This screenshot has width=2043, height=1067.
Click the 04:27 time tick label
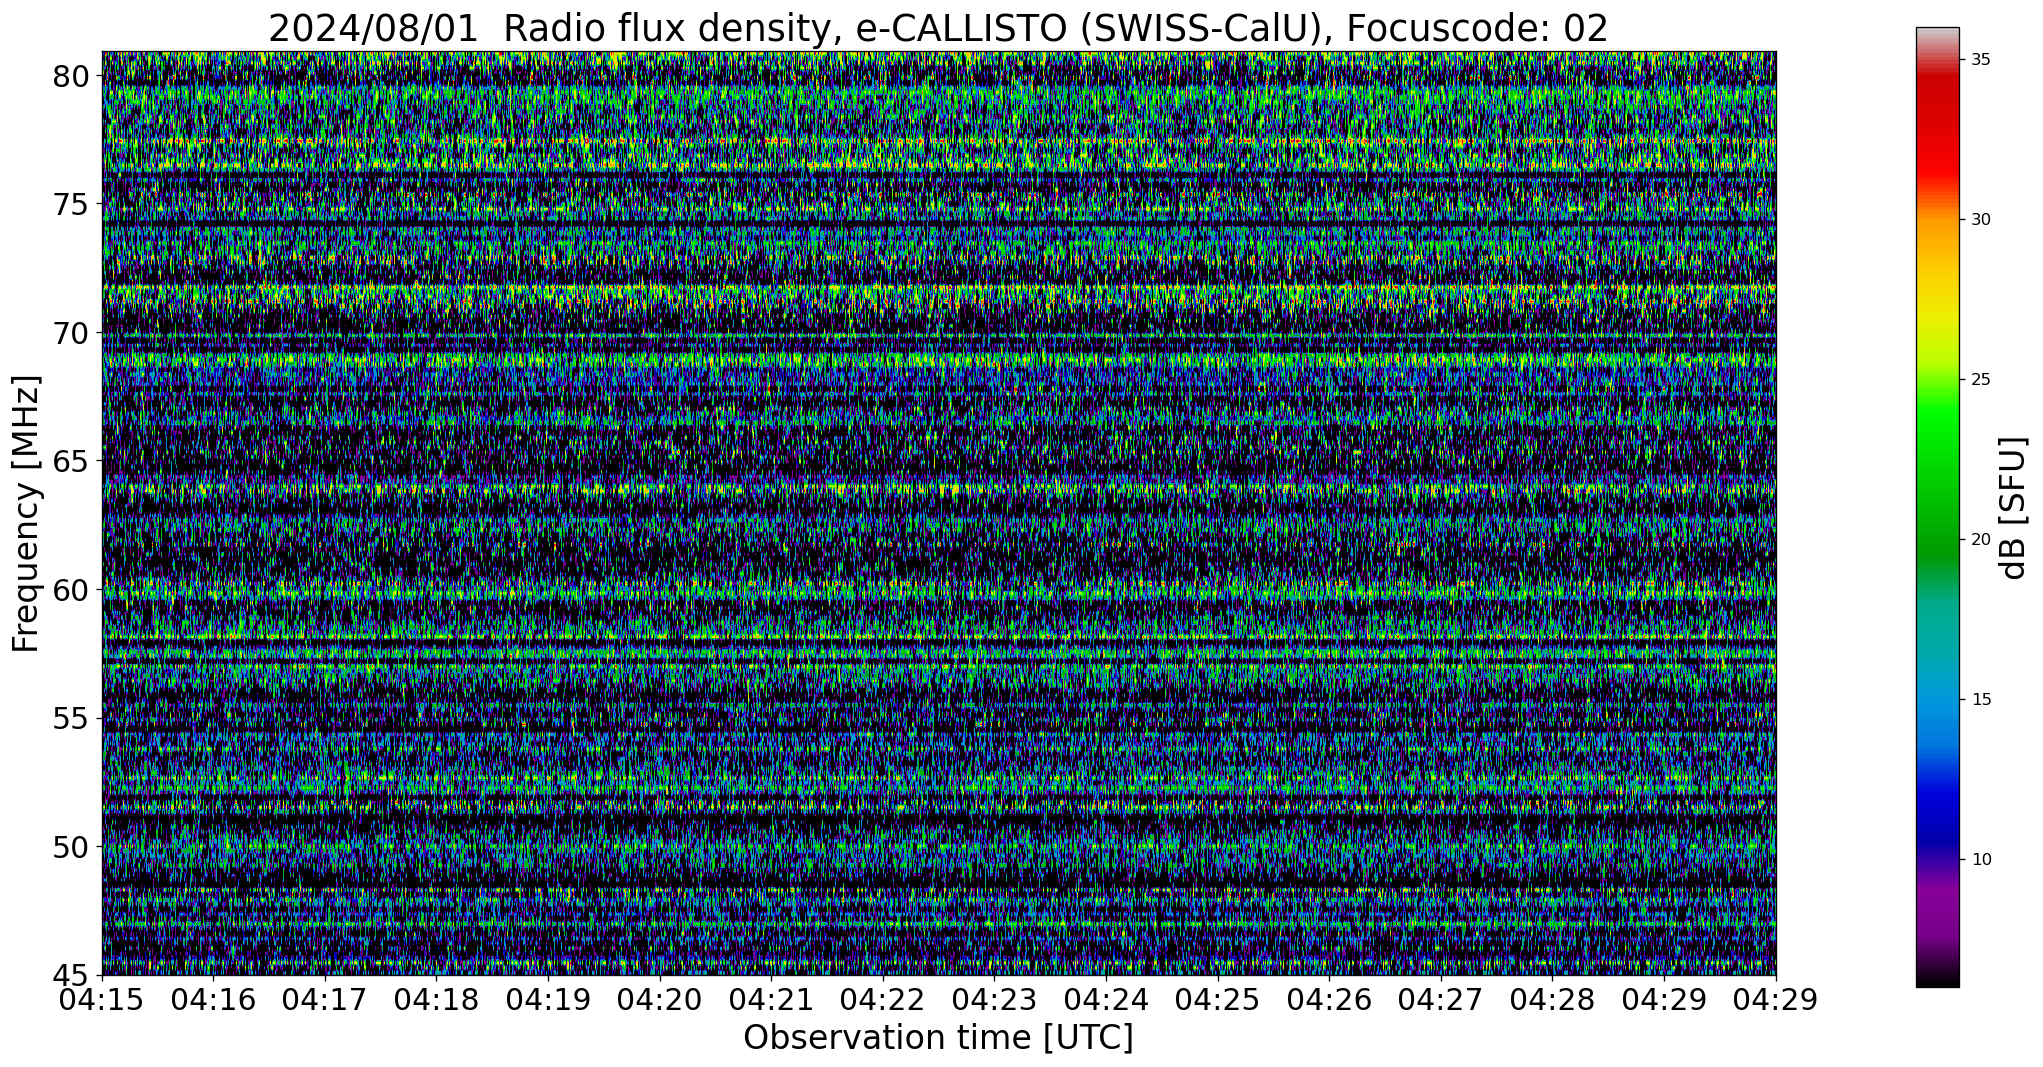click(x=1442, y=999)
